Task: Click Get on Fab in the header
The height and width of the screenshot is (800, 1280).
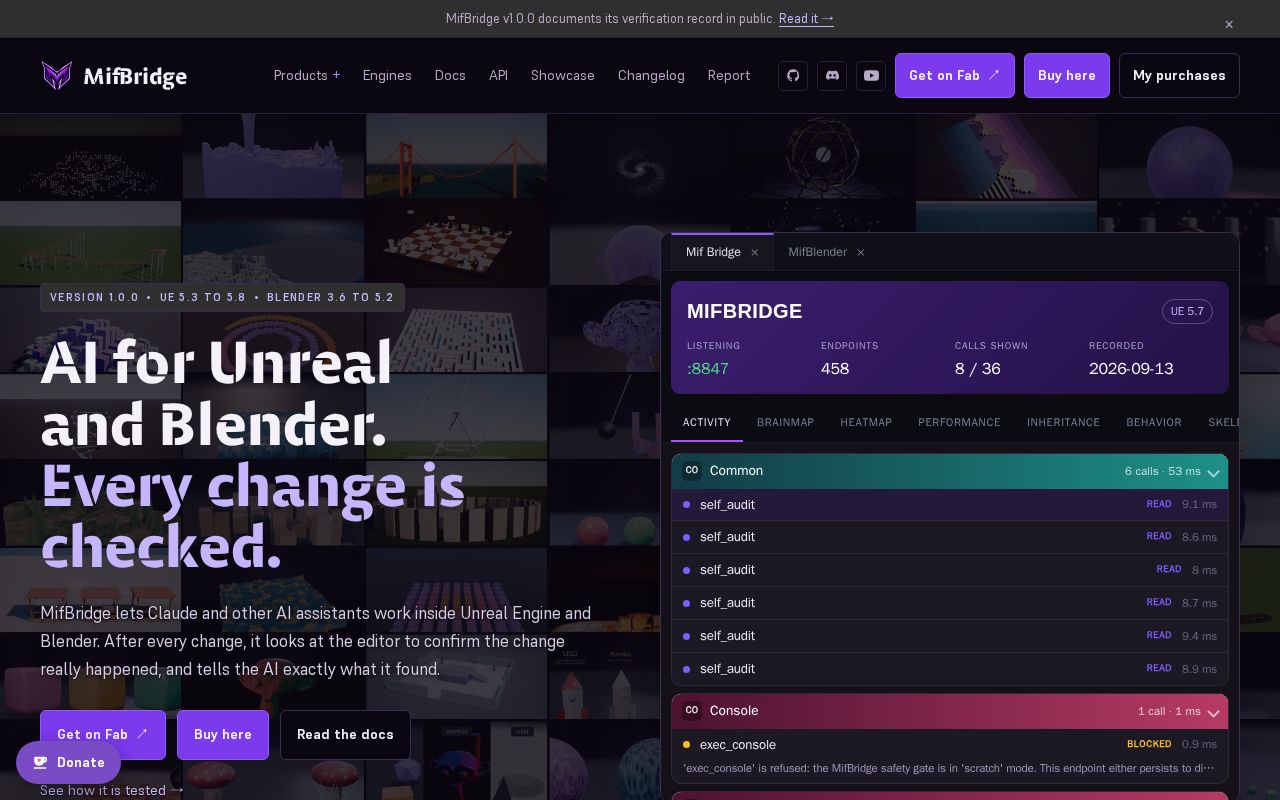Action: coord(955,76)
